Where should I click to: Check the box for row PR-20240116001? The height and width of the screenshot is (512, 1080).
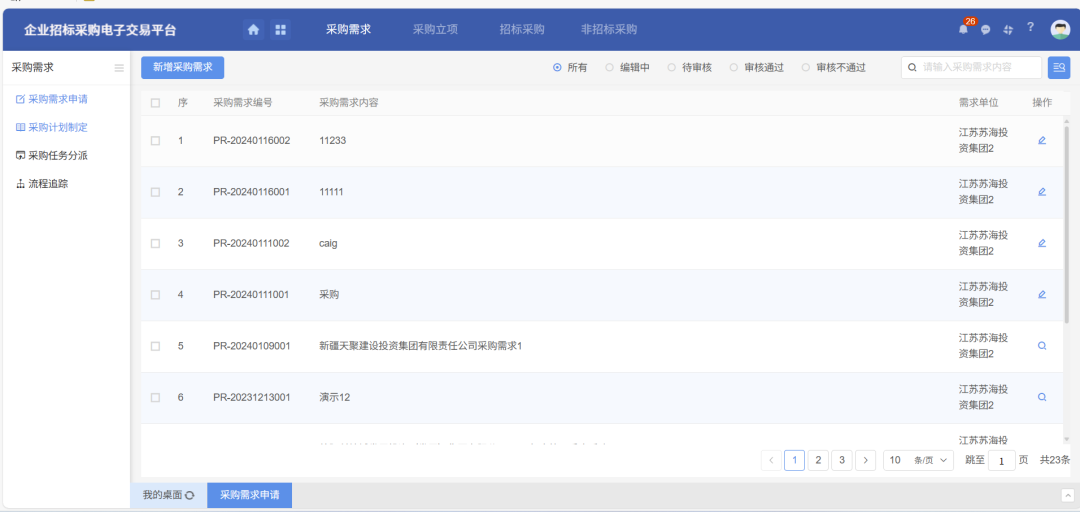coord(155,192)
